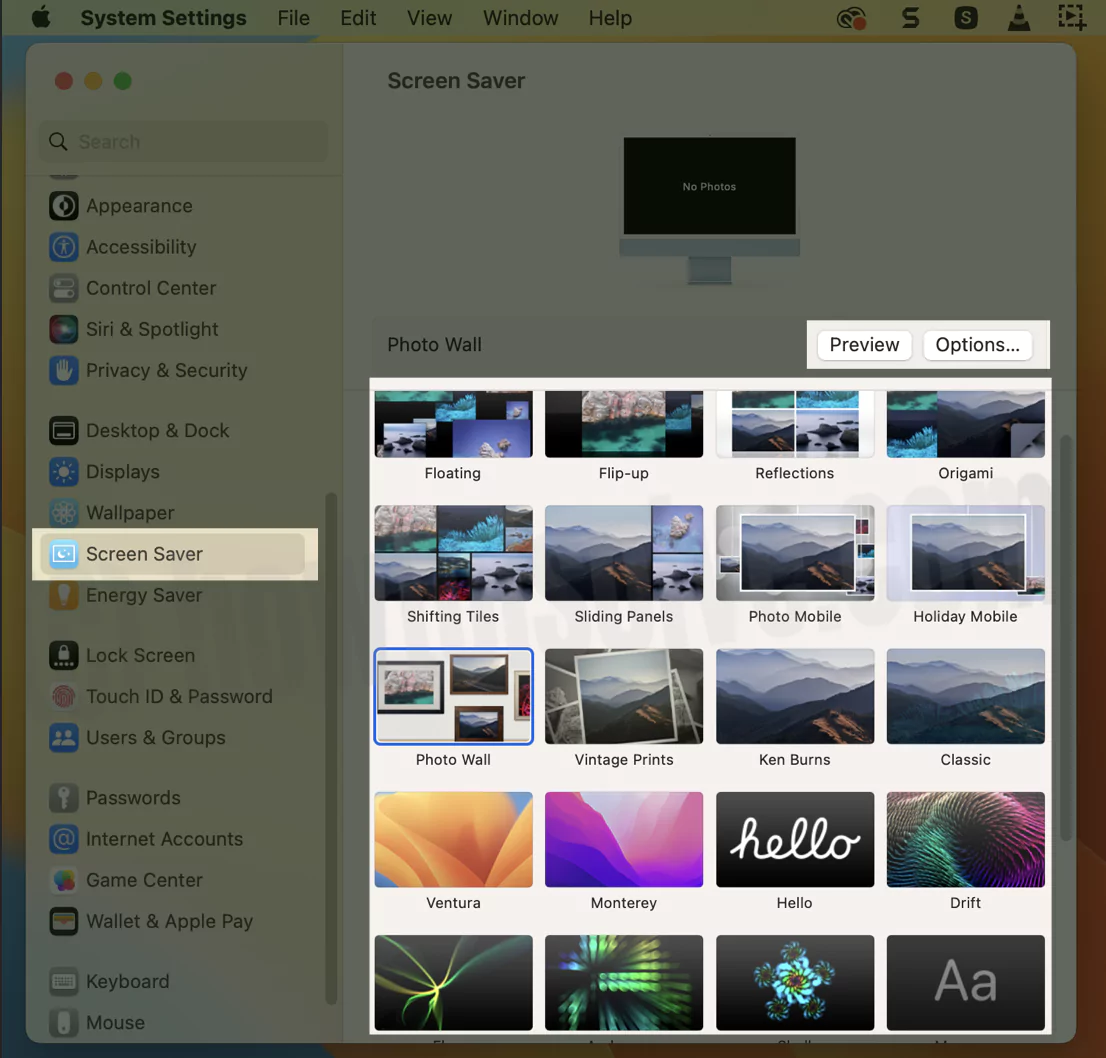Select the Displays sun icon
1106x1058 pixels.
point(63,472)
